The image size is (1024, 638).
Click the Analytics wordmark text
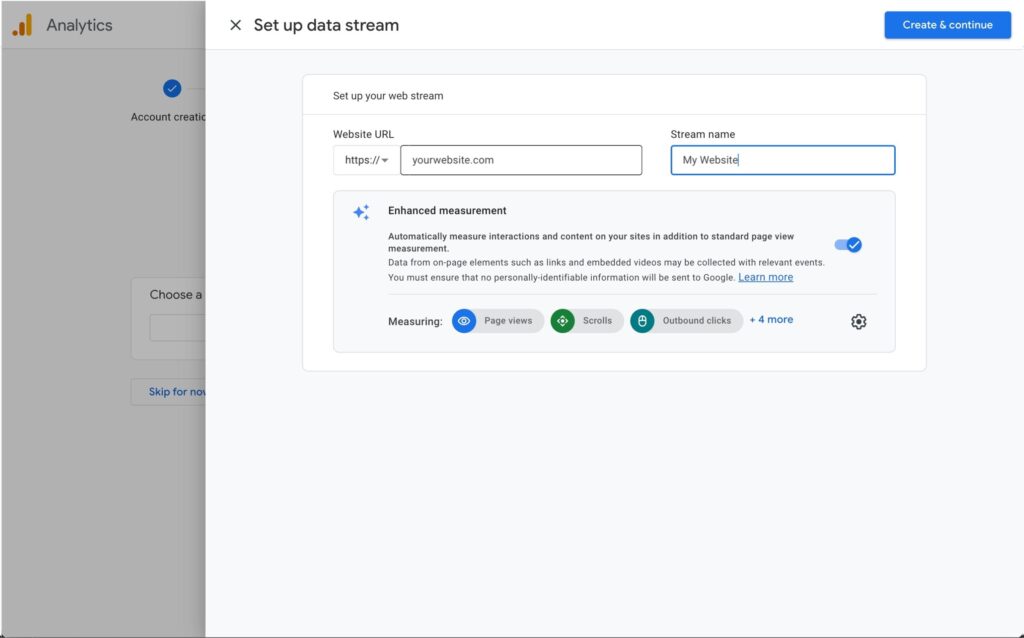[79, 25]
